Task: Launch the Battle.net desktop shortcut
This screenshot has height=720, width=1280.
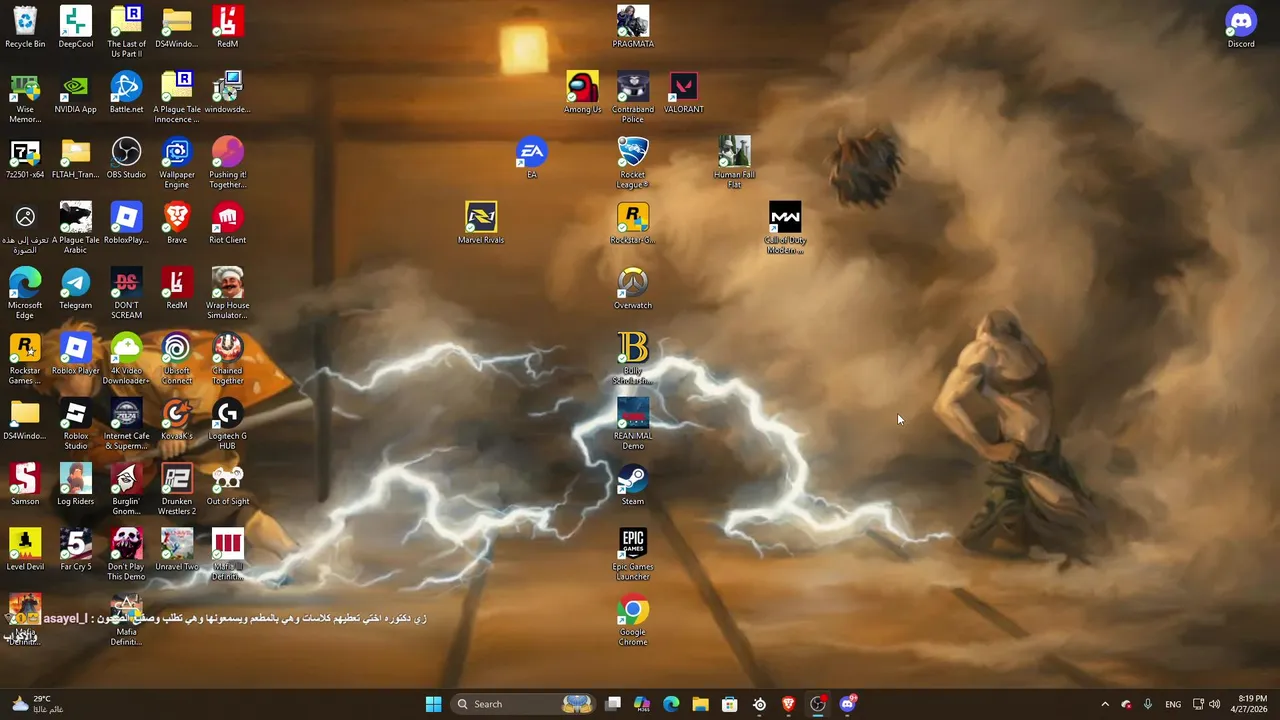Action: tap(126, 92)
